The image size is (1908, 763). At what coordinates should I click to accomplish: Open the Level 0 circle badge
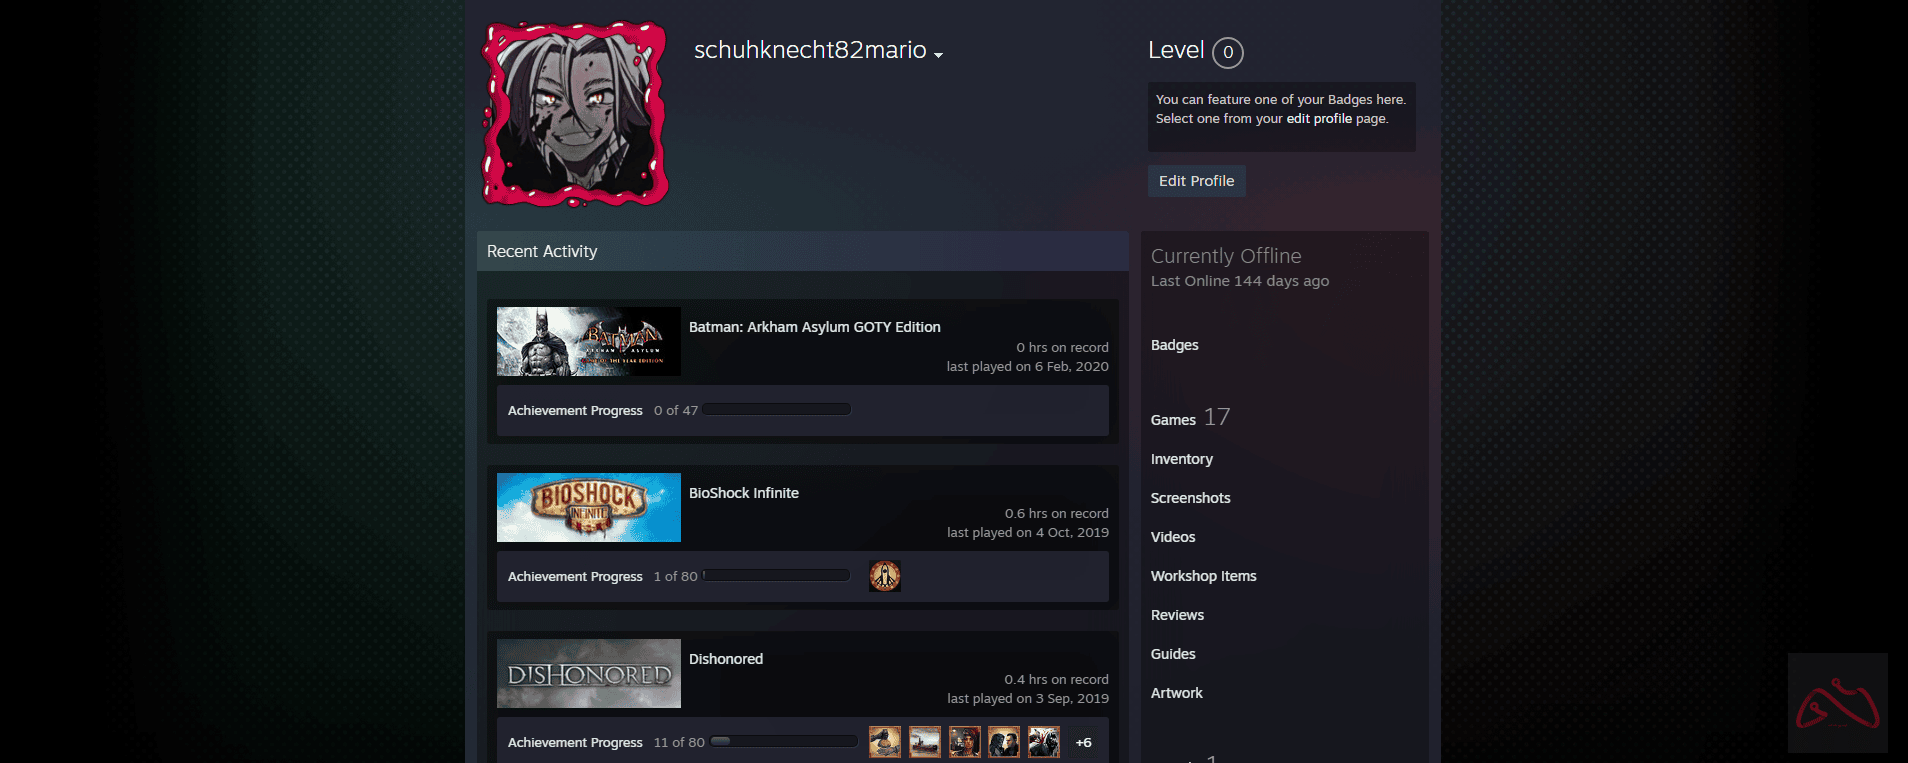(x=1228, y=52)
